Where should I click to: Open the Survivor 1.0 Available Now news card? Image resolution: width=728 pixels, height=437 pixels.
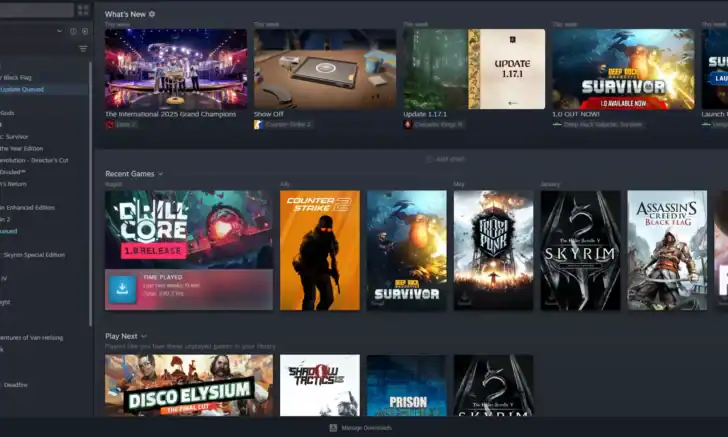click(x=624, y=69)
